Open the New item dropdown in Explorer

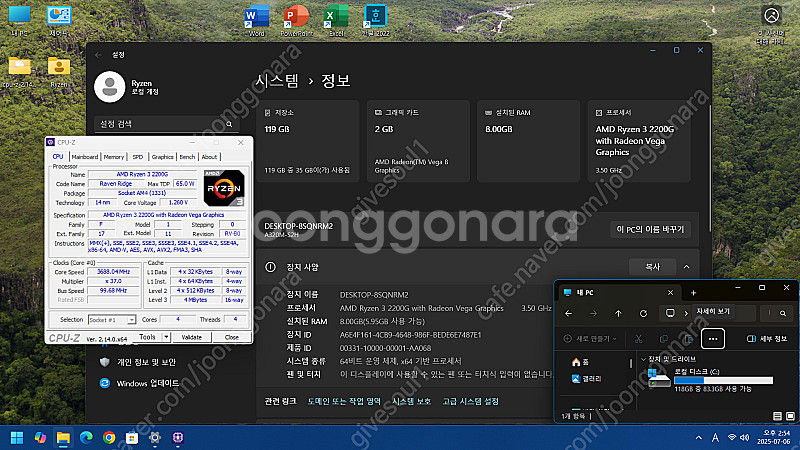590,339
